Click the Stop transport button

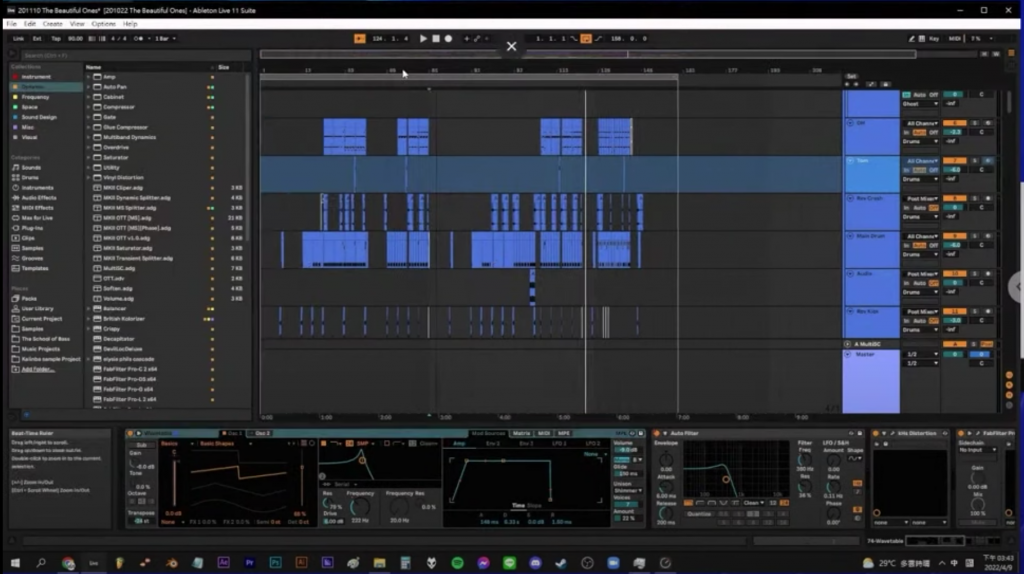coord(436,39)
